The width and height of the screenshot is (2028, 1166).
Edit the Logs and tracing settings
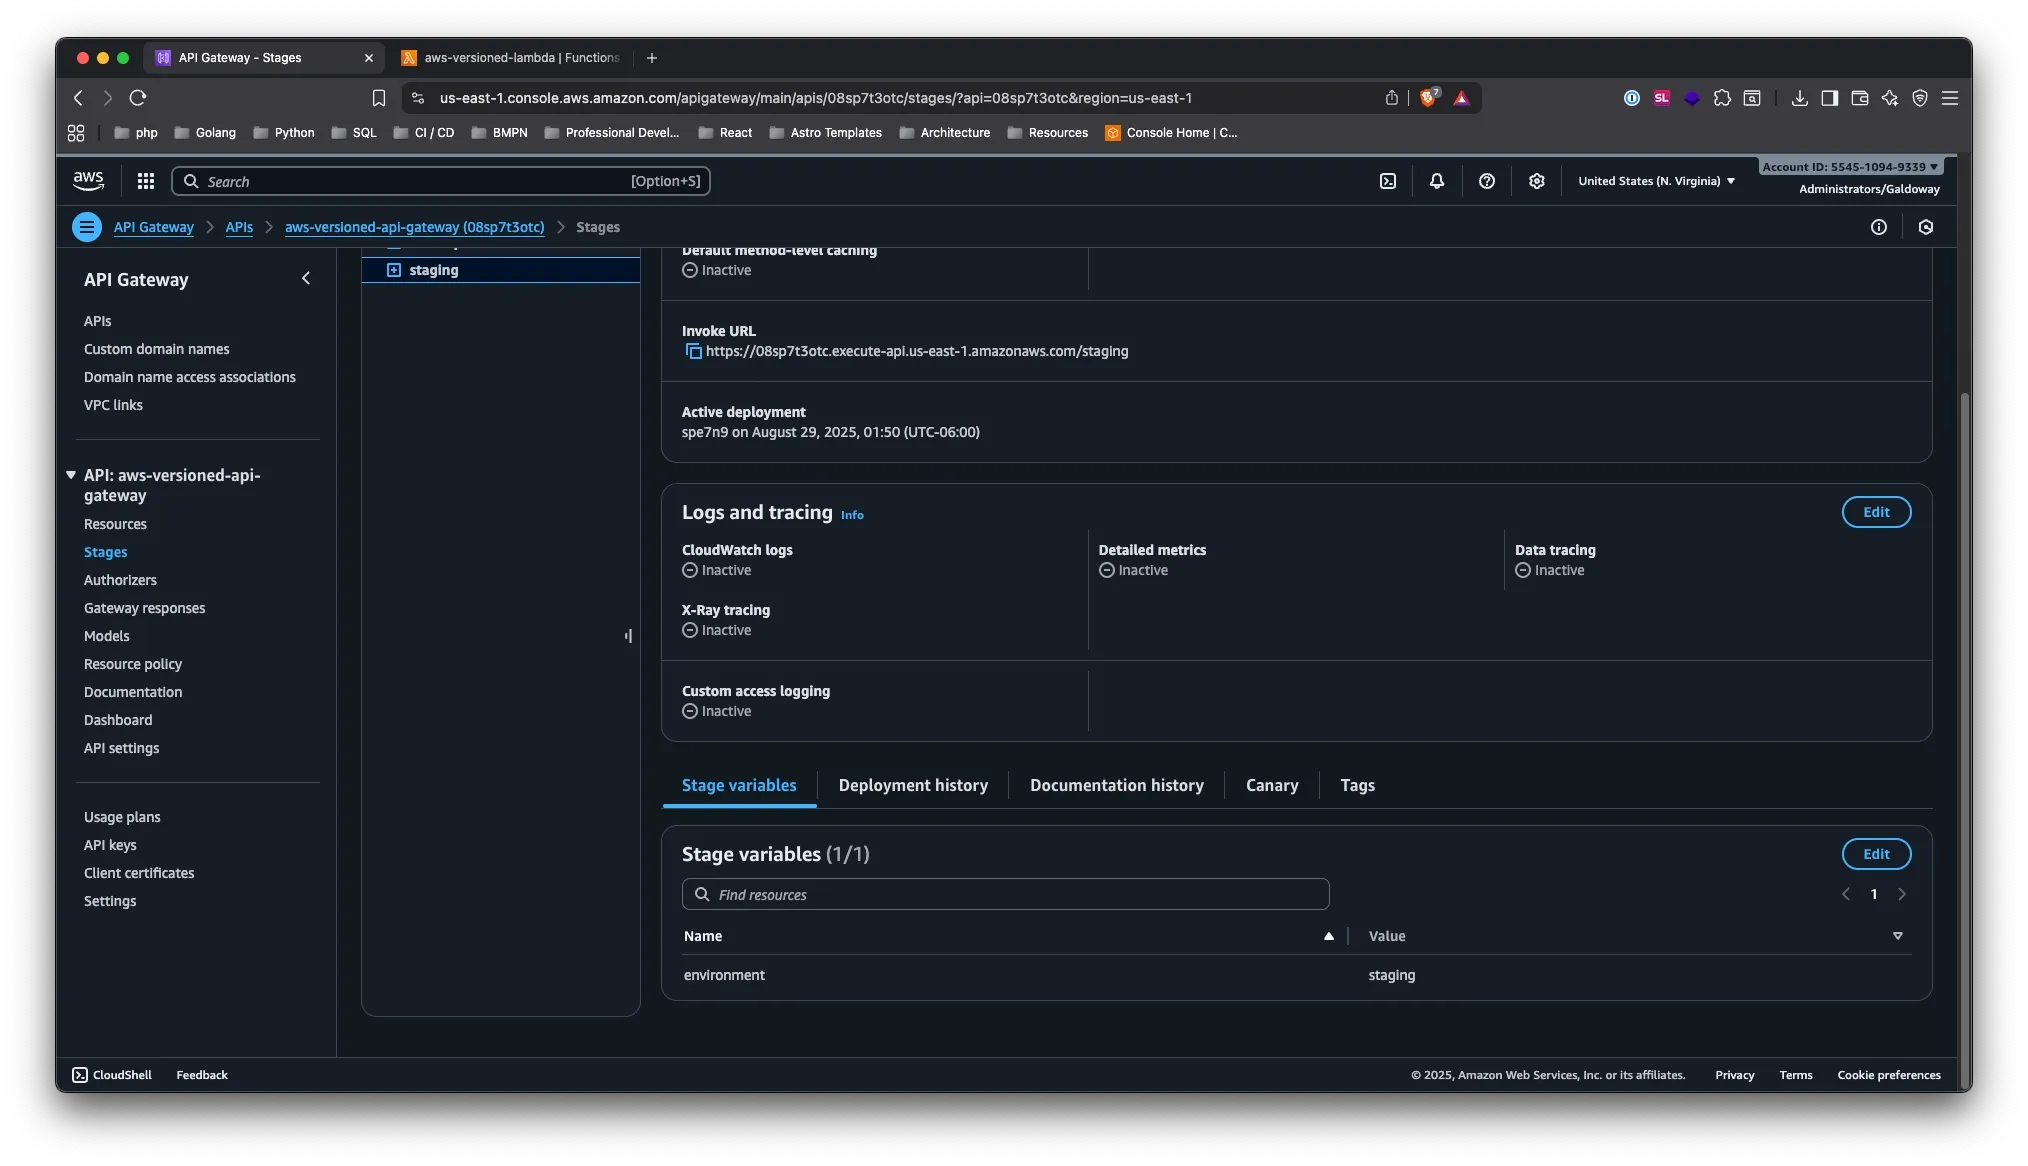tap(1875, 511)
